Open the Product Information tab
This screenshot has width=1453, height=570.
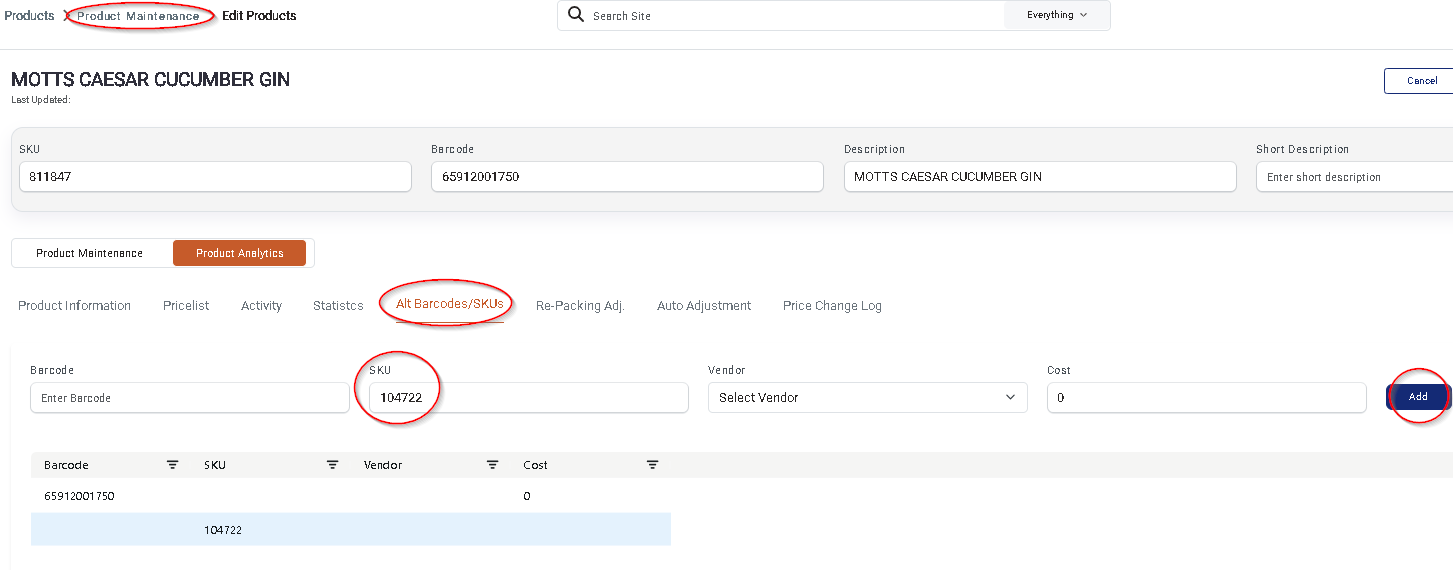[75, 306]
